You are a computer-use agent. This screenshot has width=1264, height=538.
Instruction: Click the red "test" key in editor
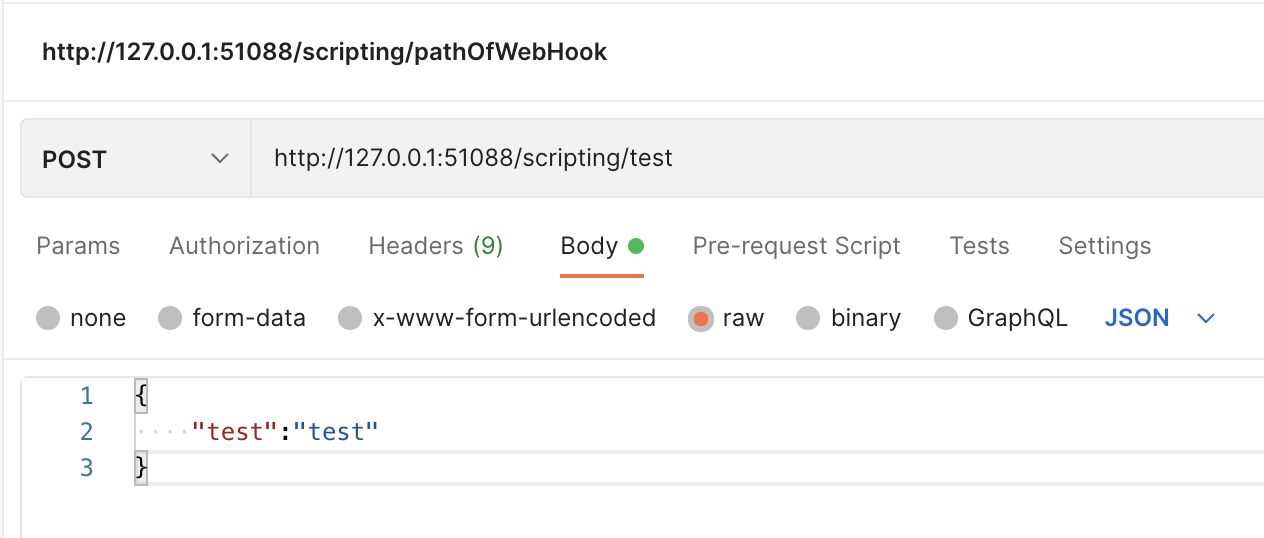(x=233, y=432)
